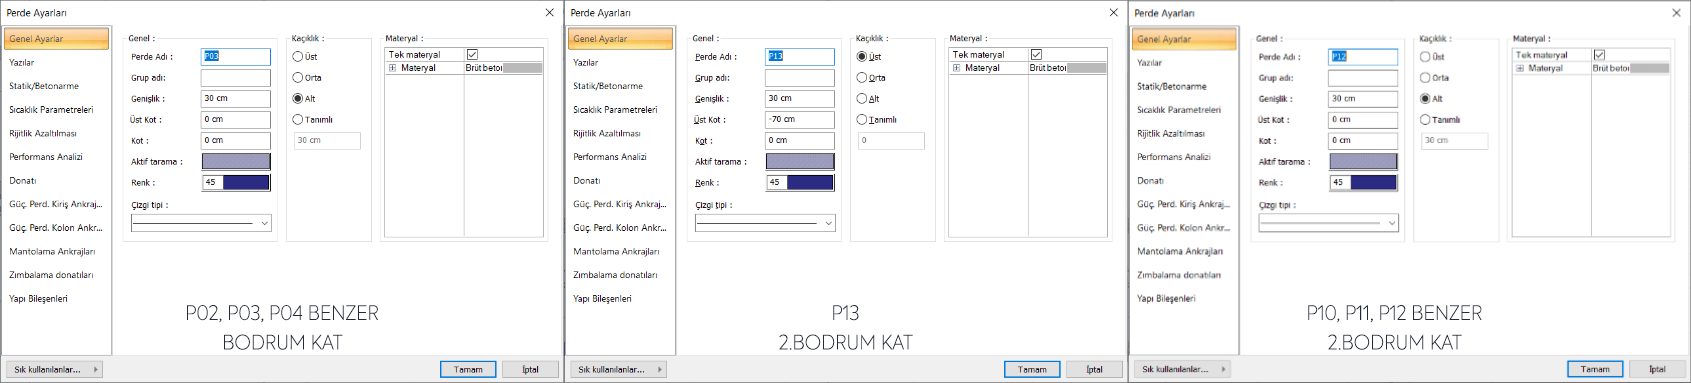1691x383 pixels.
Task: Cancel with İptal in P13 dialog
Action: pos(1094,370)
